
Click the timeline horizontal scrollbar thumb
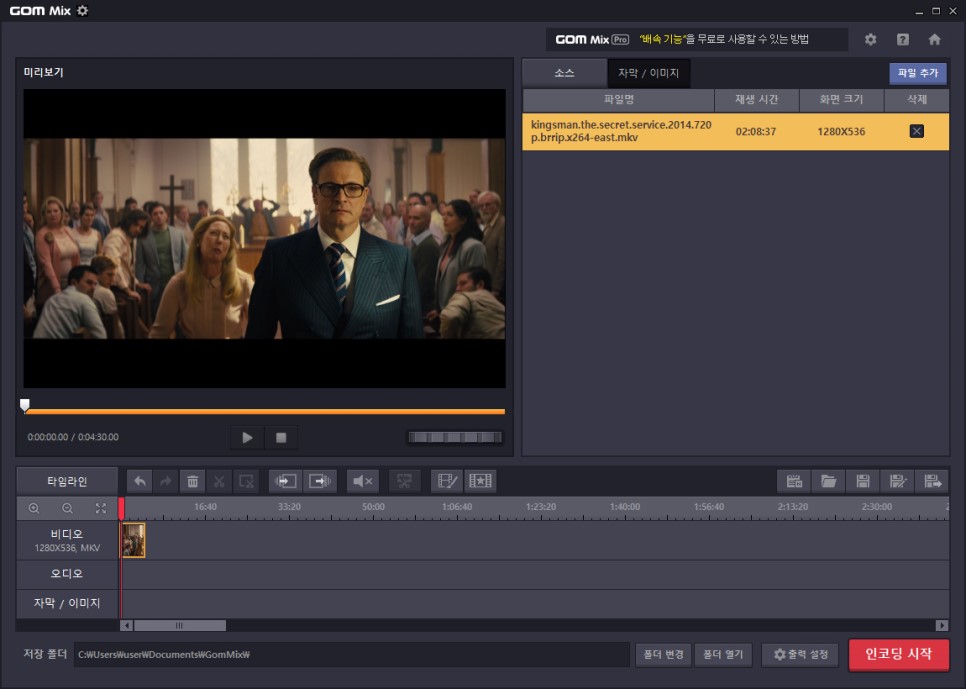click(180, 626)
